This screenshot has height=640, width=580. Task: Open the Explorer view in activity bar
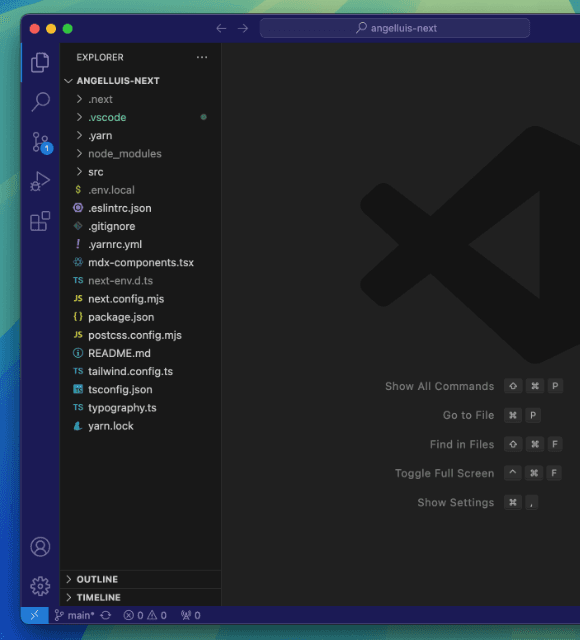click(40, 62)
